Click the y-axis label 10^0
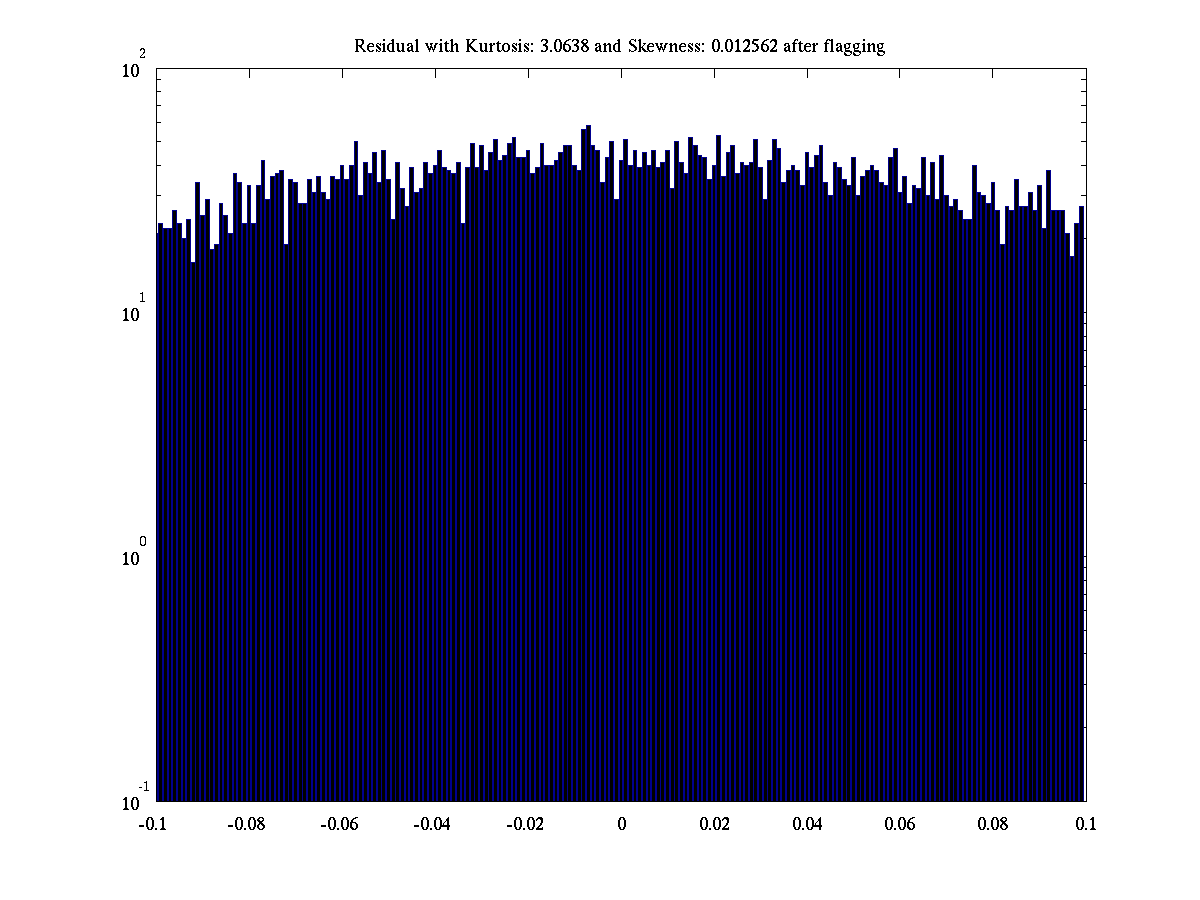The image size is (1200, 900). pyautogui.click(x=135, y=557)
